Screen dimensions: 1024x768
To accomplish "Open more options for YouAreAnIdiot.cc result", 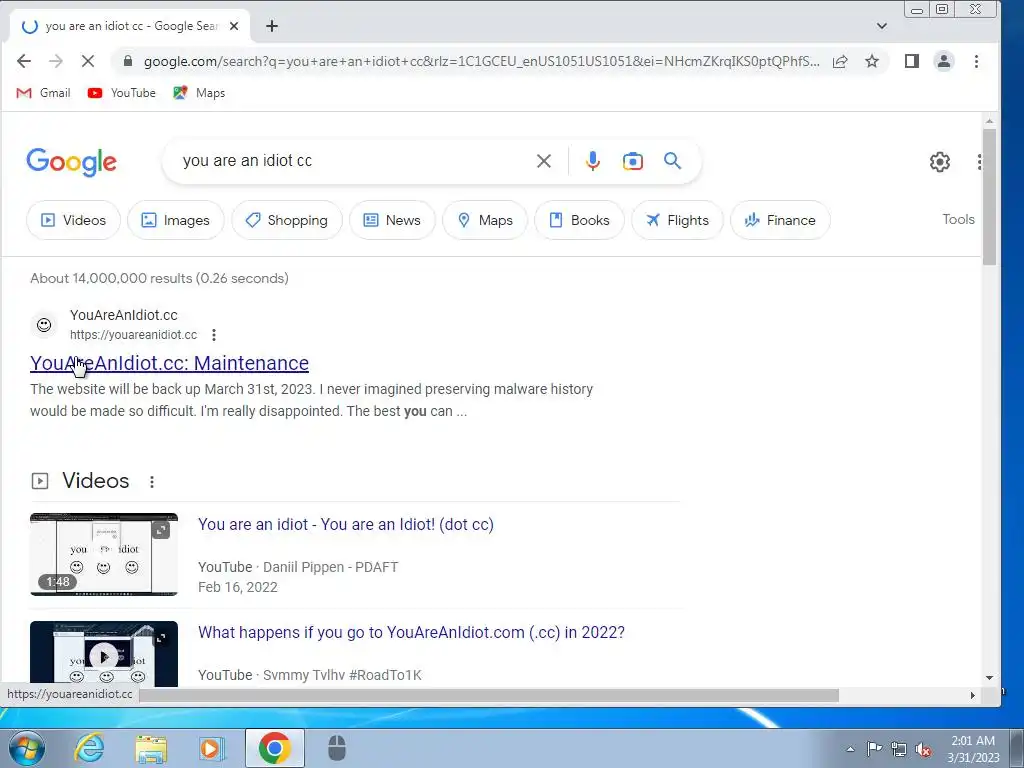I will pyautogui.click(x=214, y=335).
